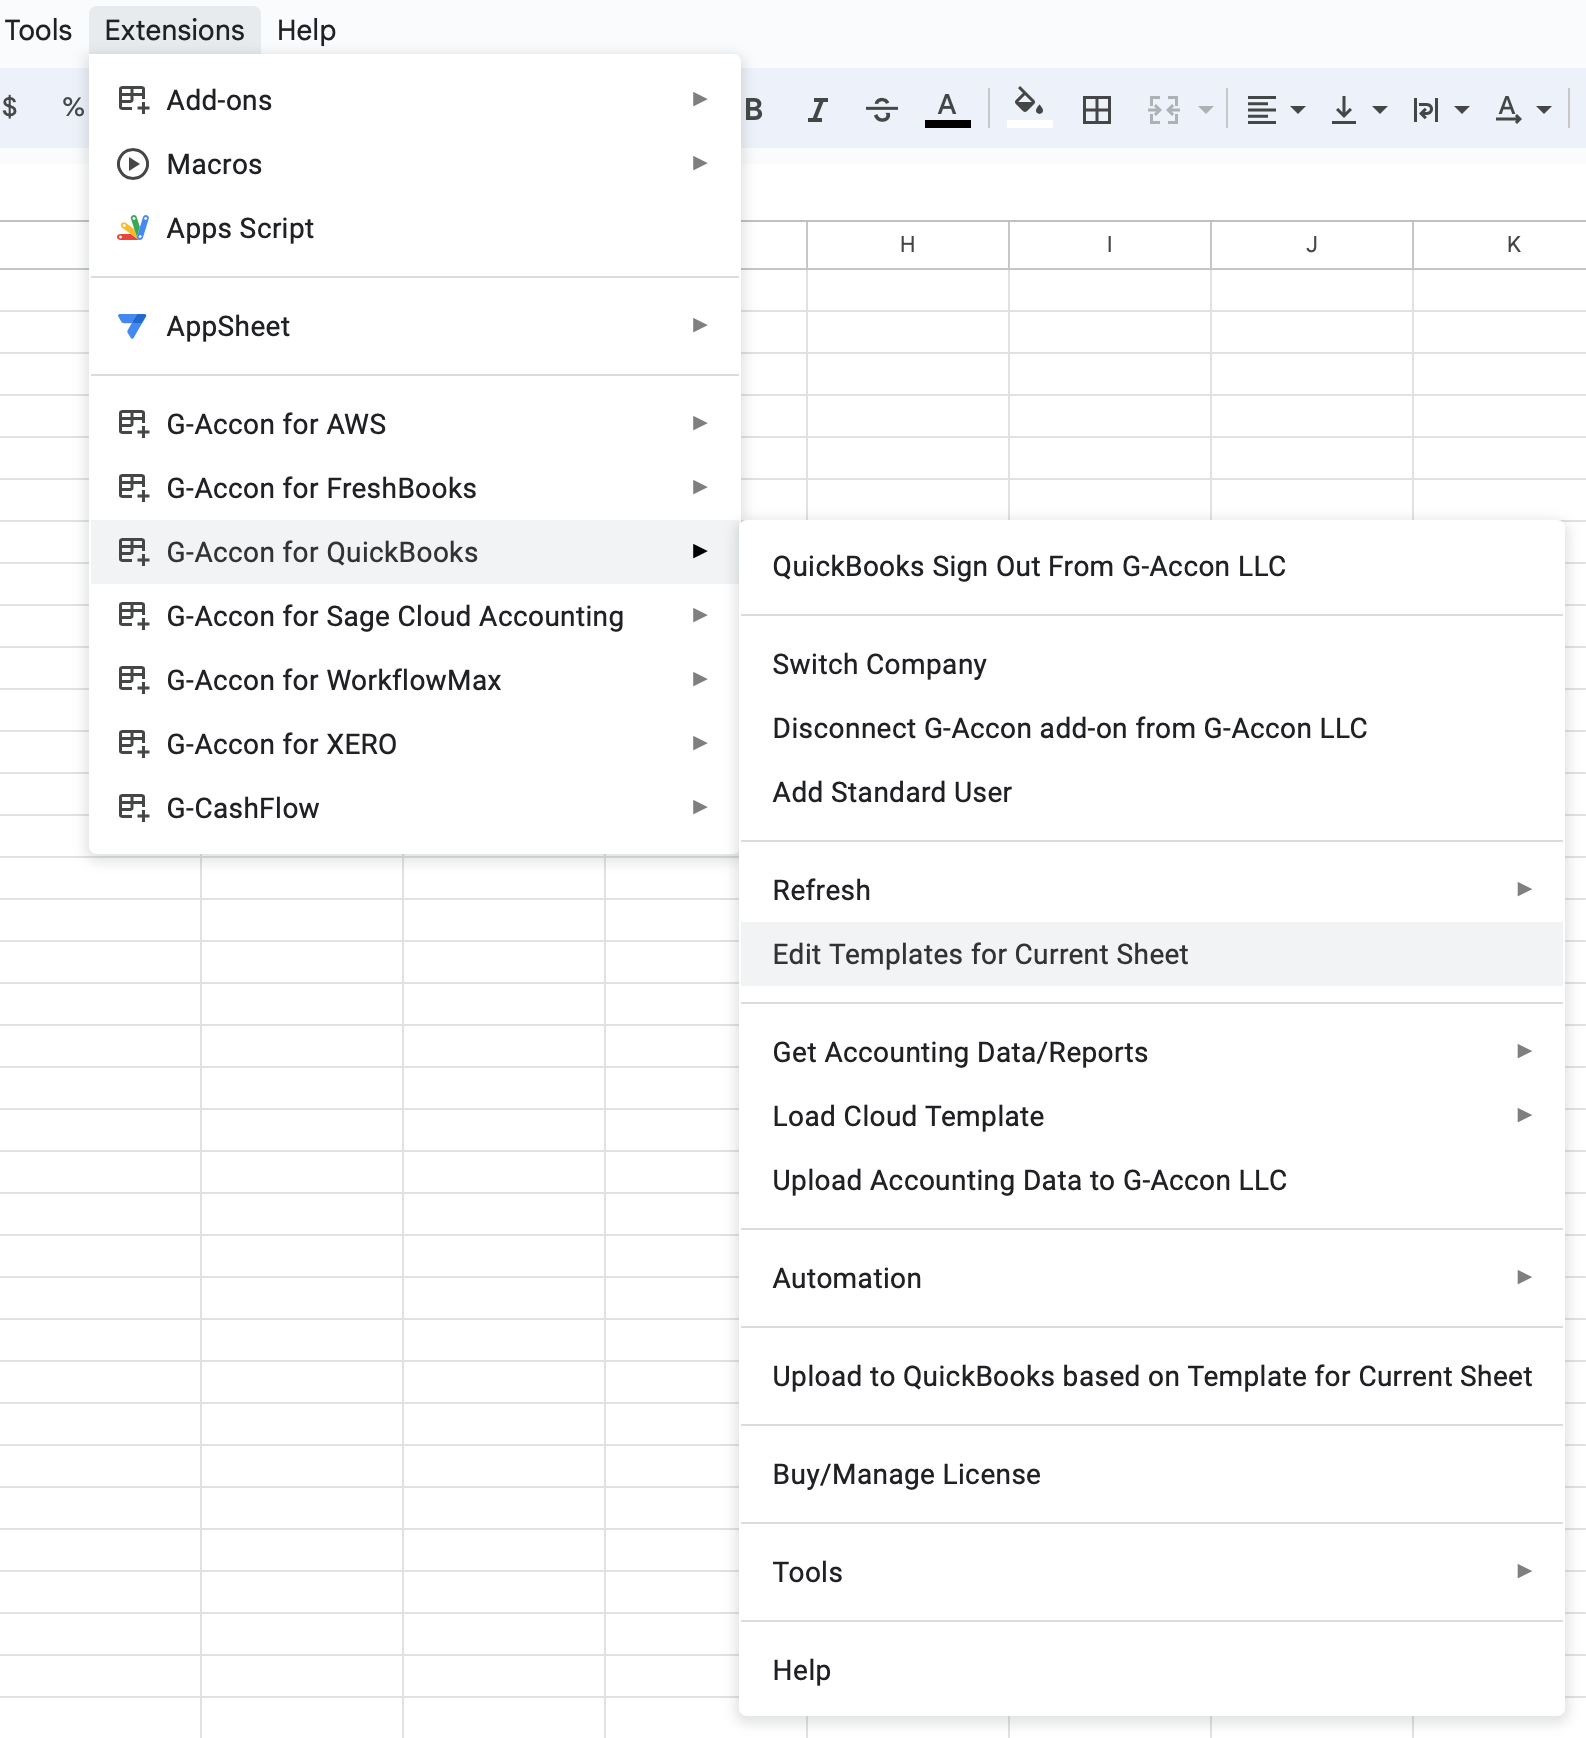Click the text rotation icon

coord(1508,109)
